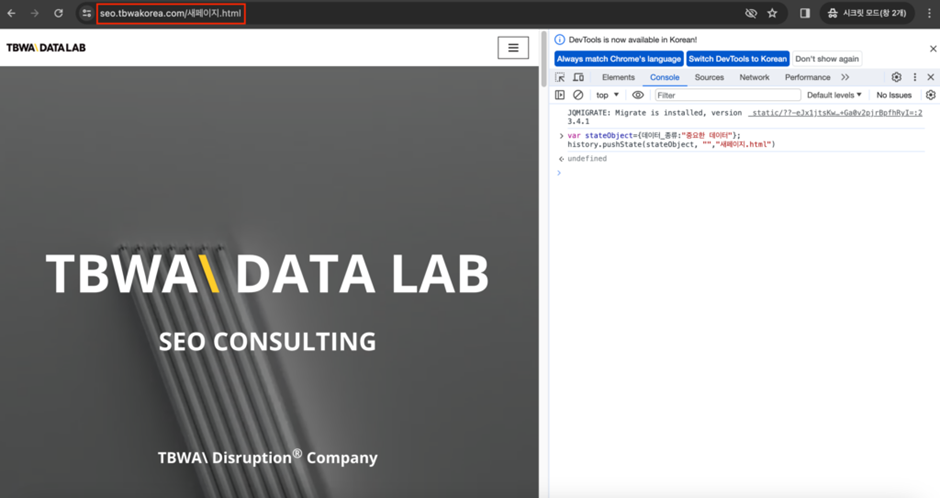Screen dimensions: 940x498
Task: Create a live expression with the eye icon
Action: [x=638, y=95]
